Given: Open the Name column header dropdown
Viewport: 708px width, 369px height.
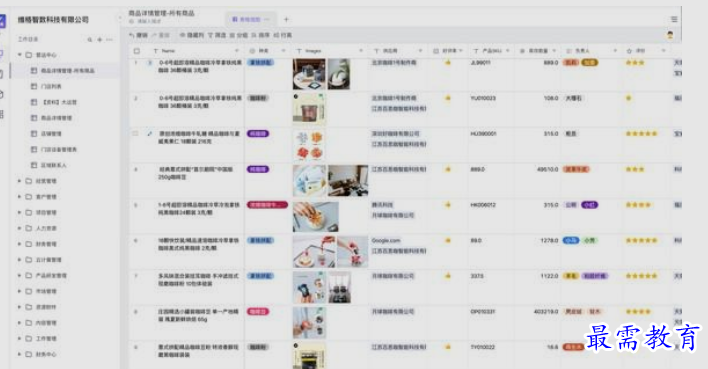Looking at the screenshot, I should (237, 51).
